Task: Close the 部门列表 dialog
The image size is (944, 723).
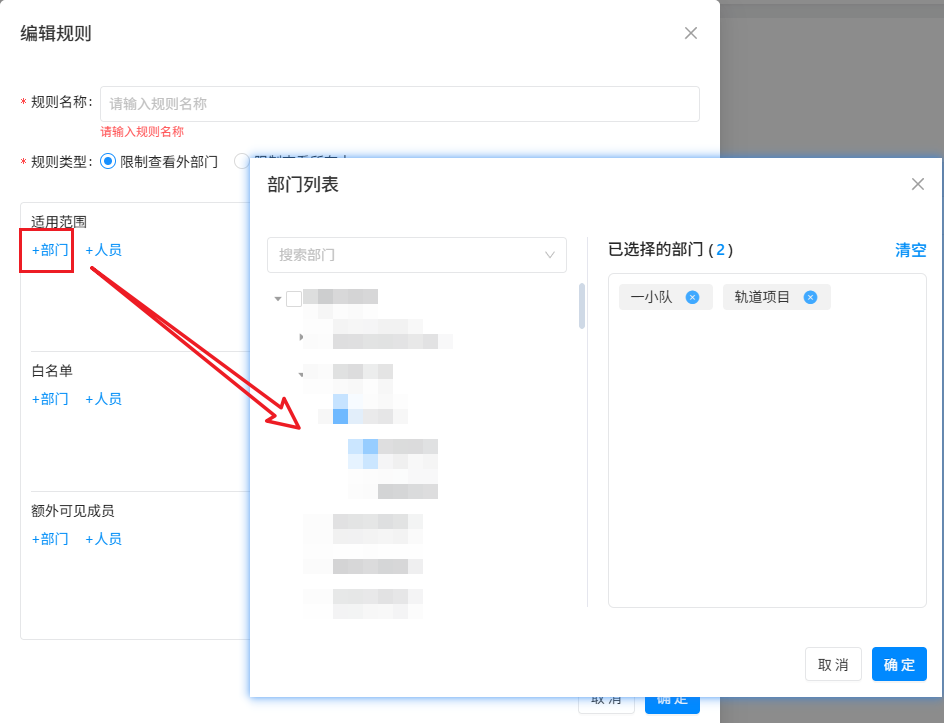Action: pyautogui.click(x=917, y=184)
